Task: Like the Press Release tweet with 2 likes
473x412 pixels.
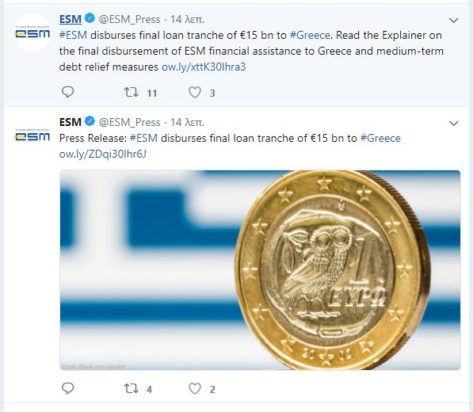Action: pos(195,389)
